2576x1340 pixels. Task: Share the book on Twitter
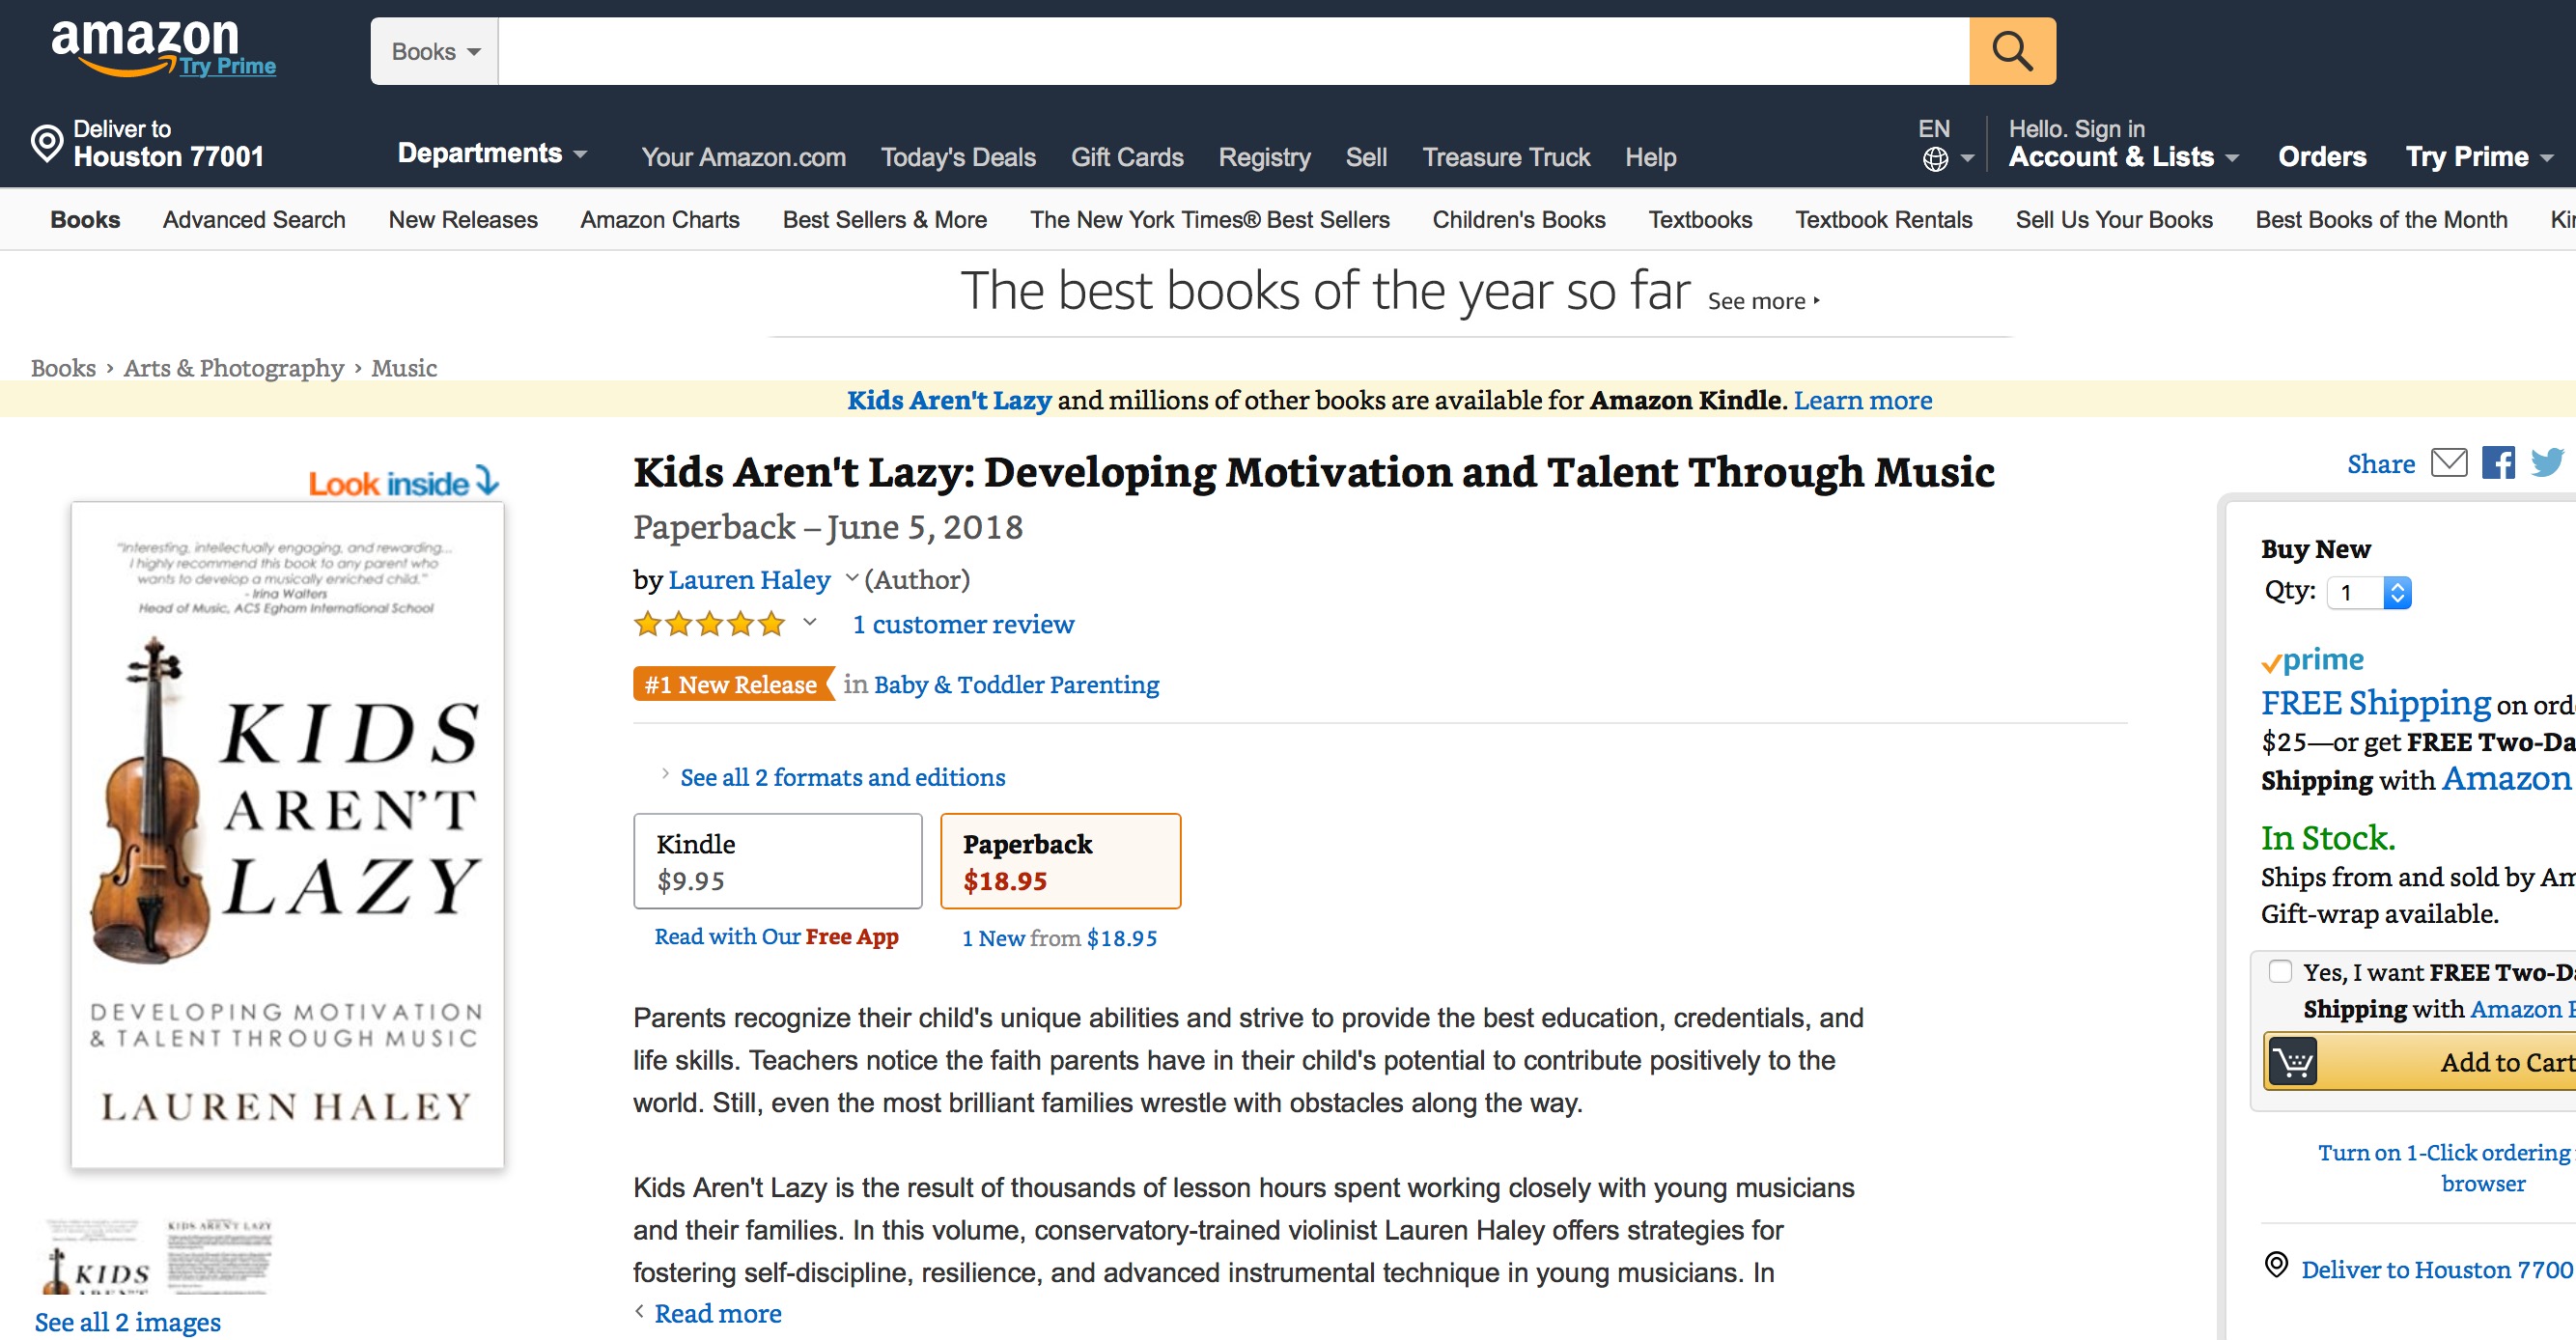point(2546,463)
